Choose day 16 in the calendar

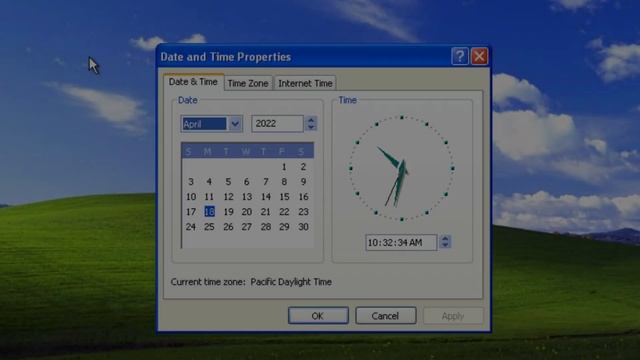(x=303, y=197)
